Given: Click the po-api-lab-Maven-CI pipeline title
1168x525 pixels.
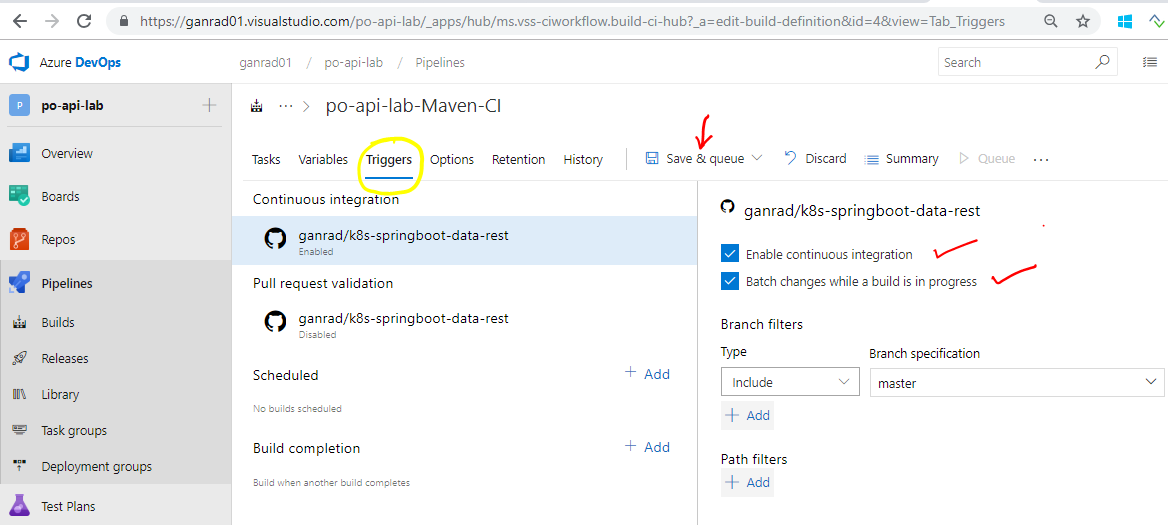Looking at the screenshot, I should click(413, 106).
